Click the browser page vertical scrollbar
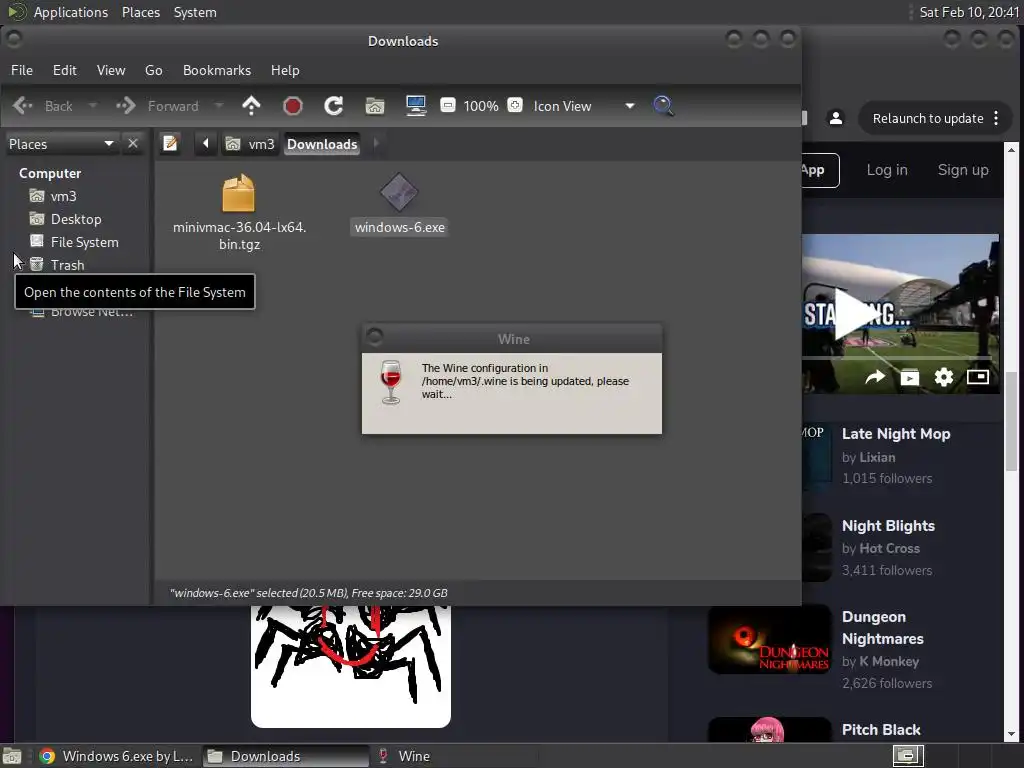The image size is (1024, 768). [1011, 421]
